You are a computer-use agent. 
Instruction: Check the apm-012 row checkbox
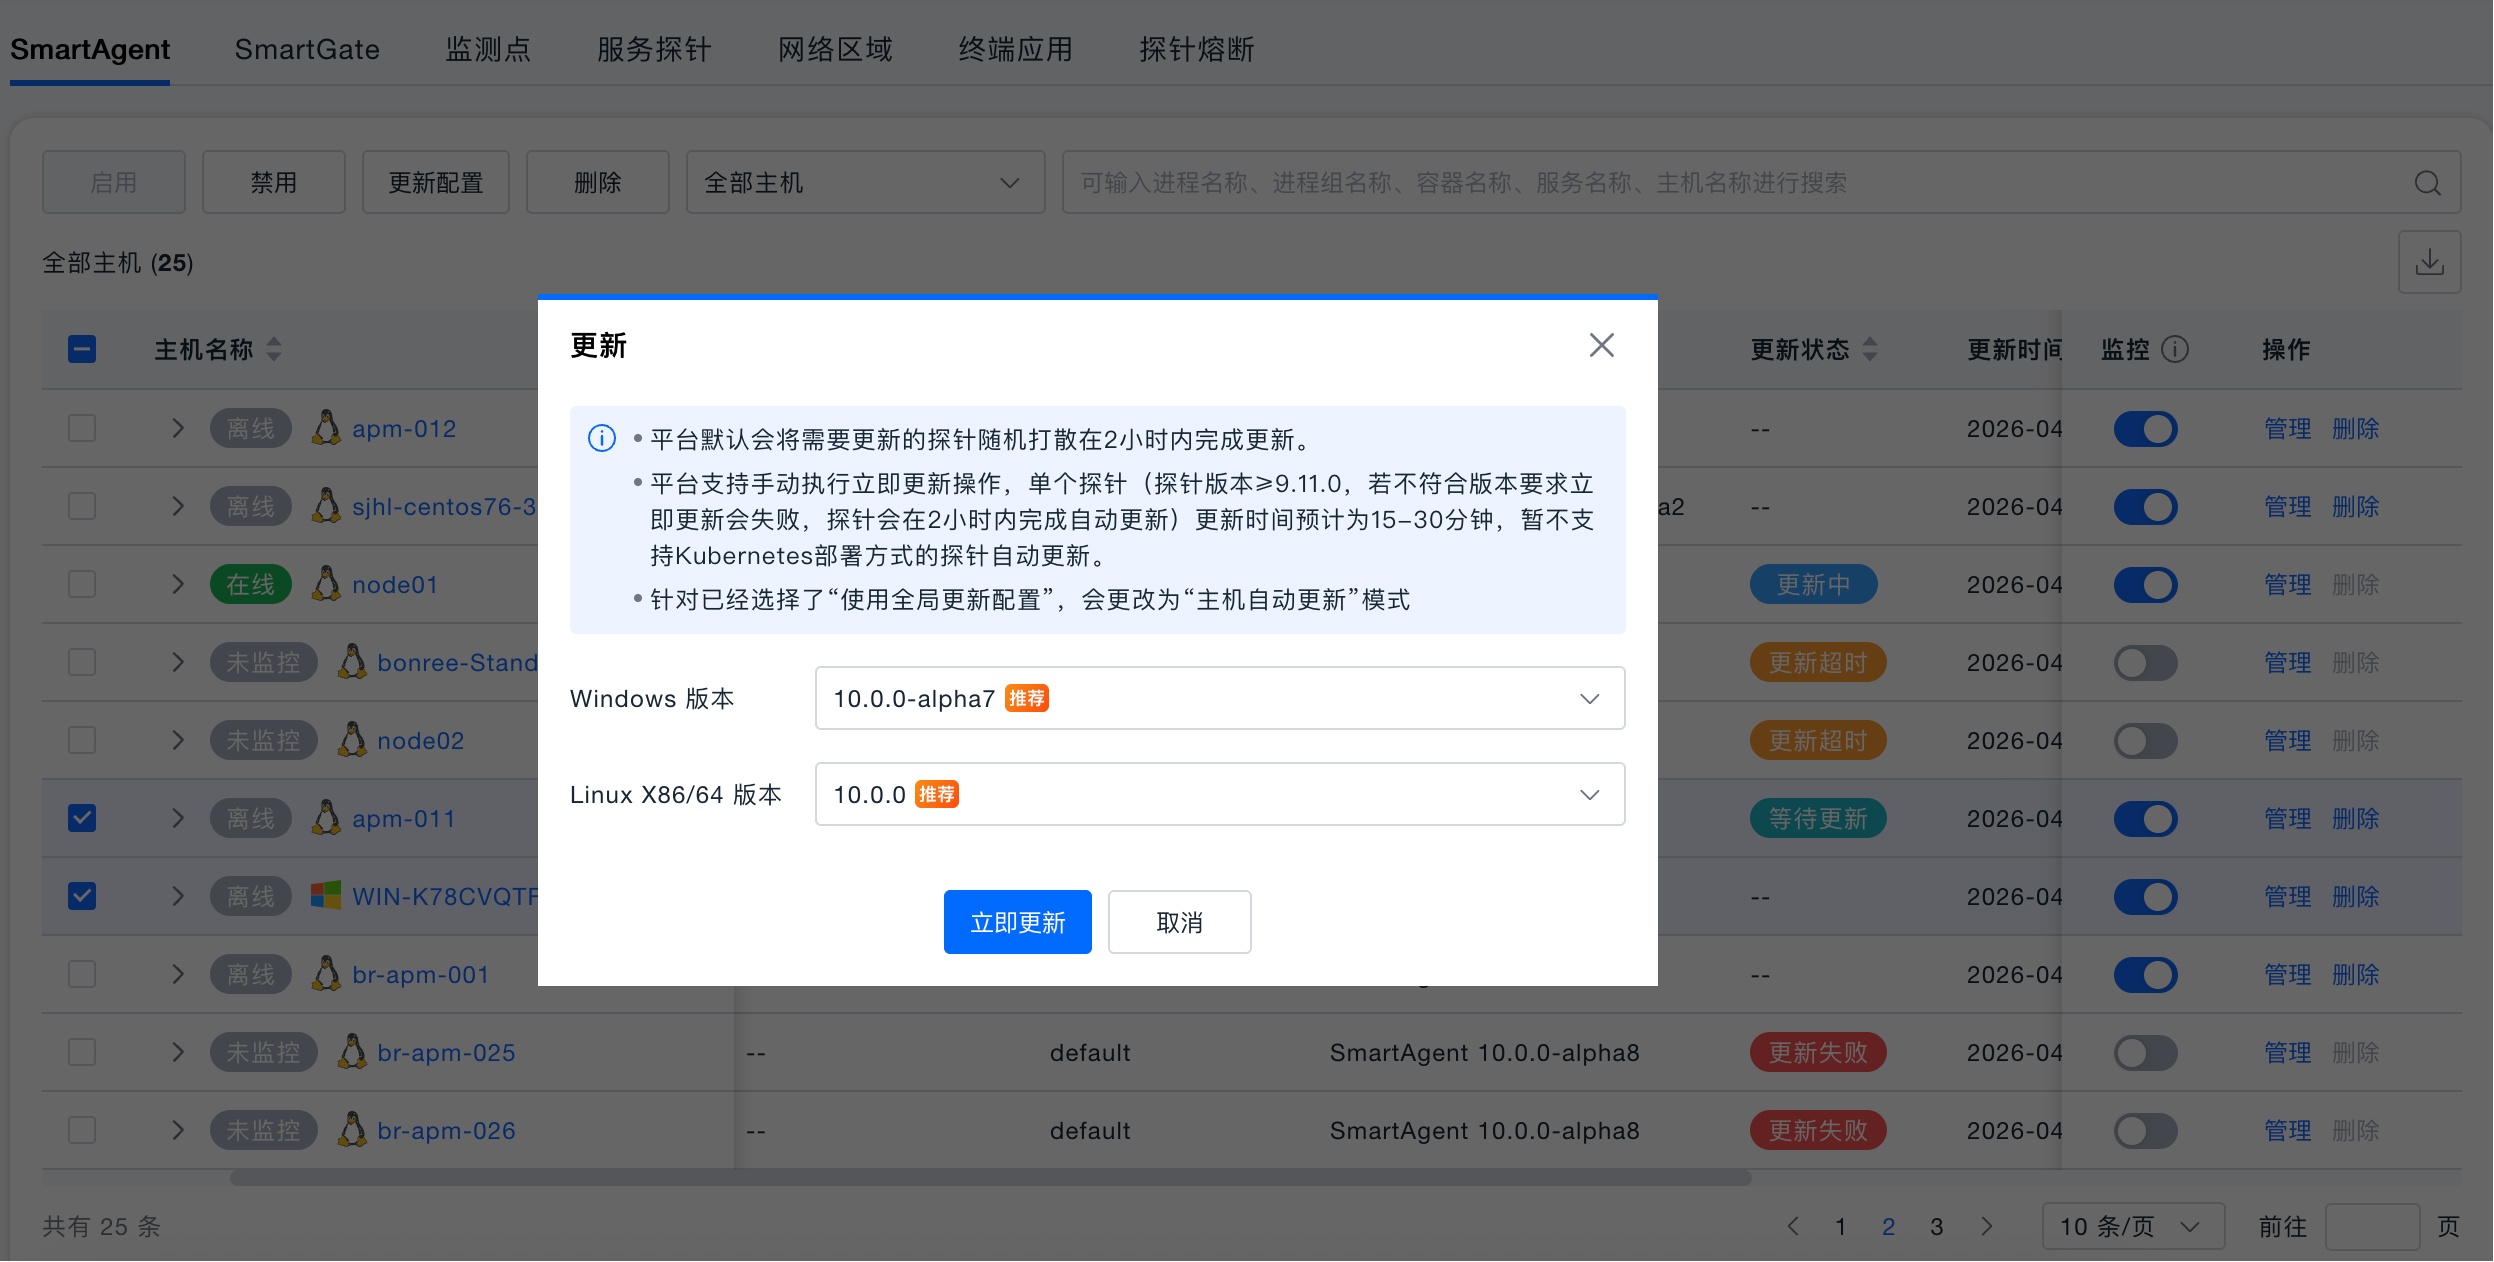82,428
